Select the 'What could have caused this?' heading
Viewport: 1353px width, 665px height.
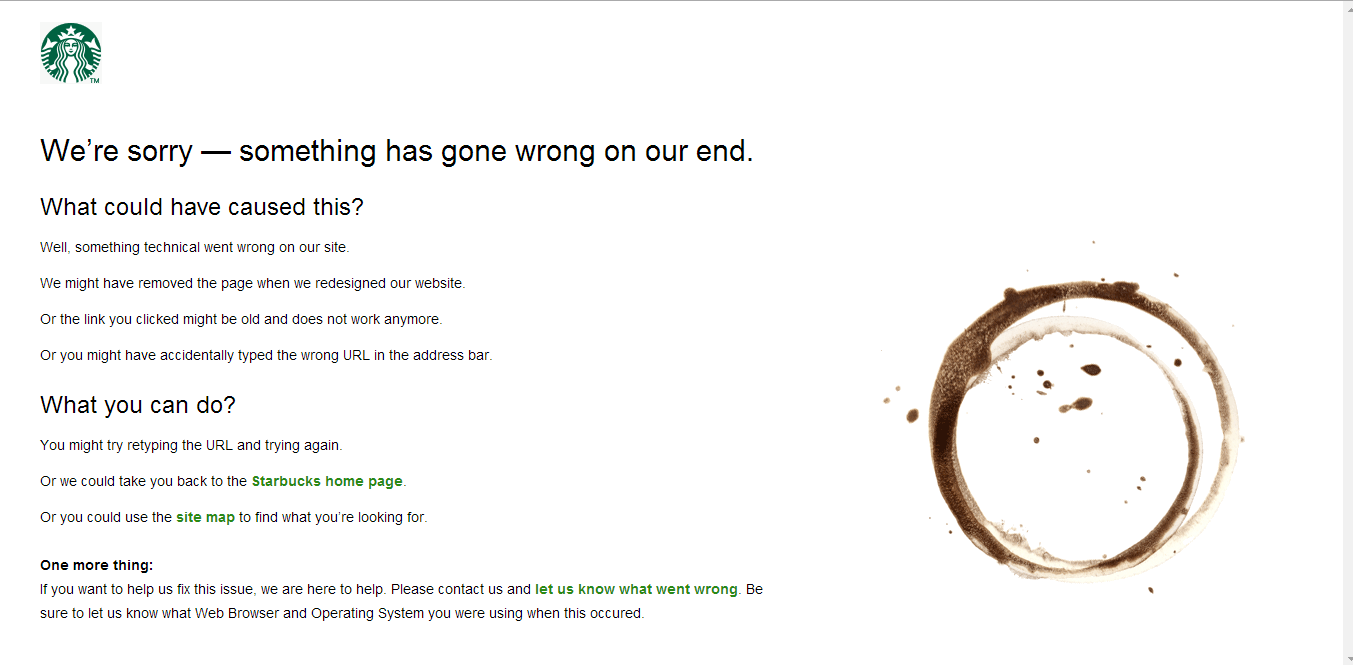point(202,207)
